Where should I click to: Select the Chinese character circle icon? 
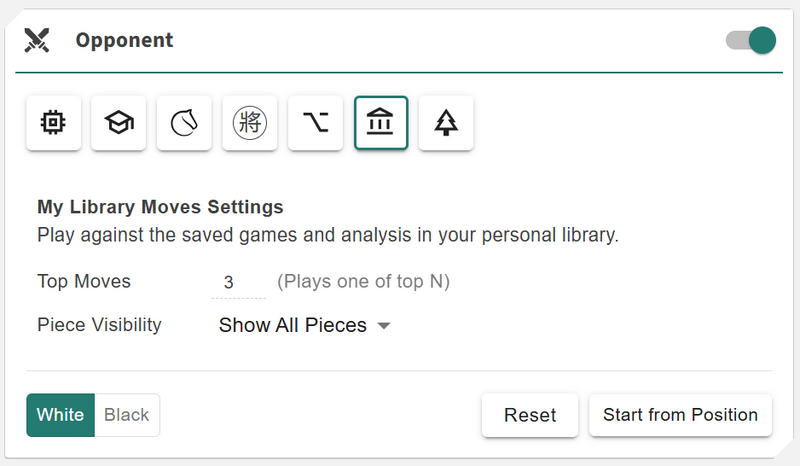click(250, 123)
